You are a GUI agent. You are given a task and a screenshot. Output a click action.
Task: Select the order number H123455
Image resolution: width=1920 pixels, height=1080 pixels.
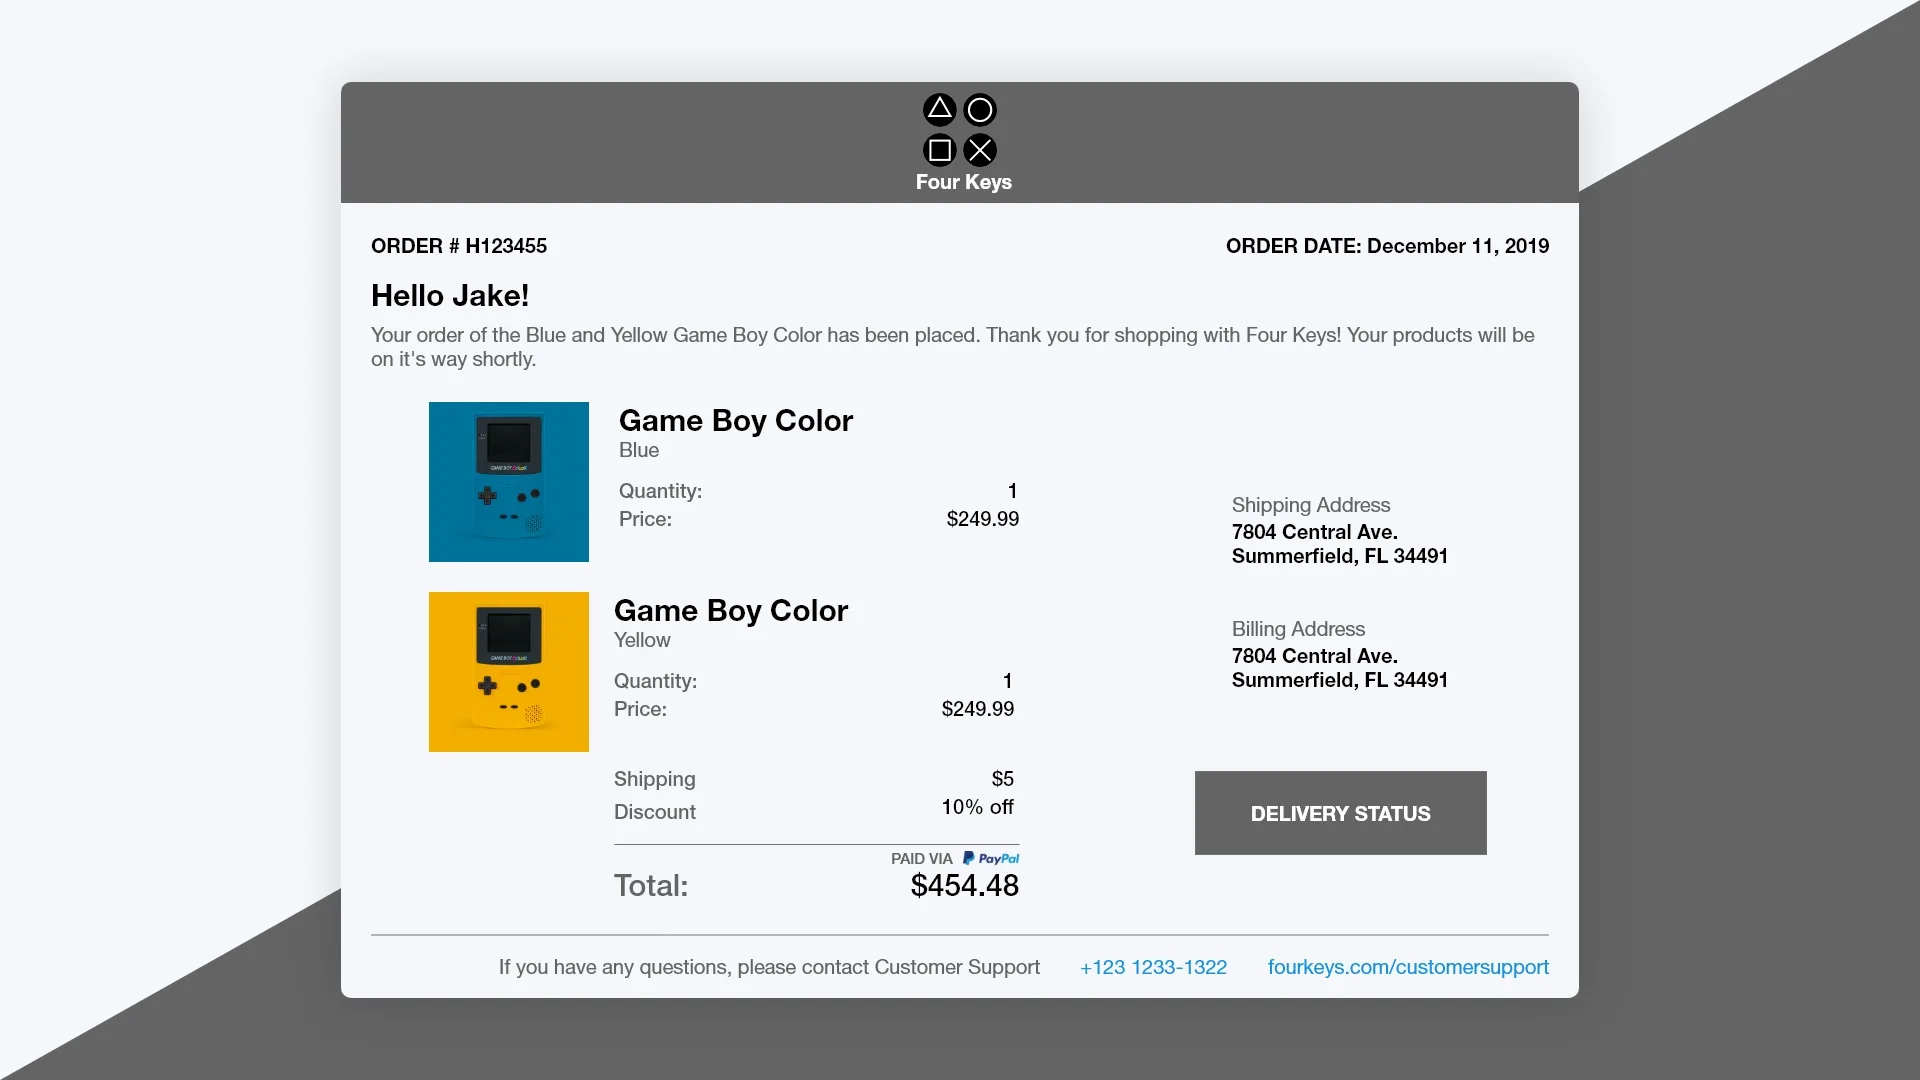(506, 246)
